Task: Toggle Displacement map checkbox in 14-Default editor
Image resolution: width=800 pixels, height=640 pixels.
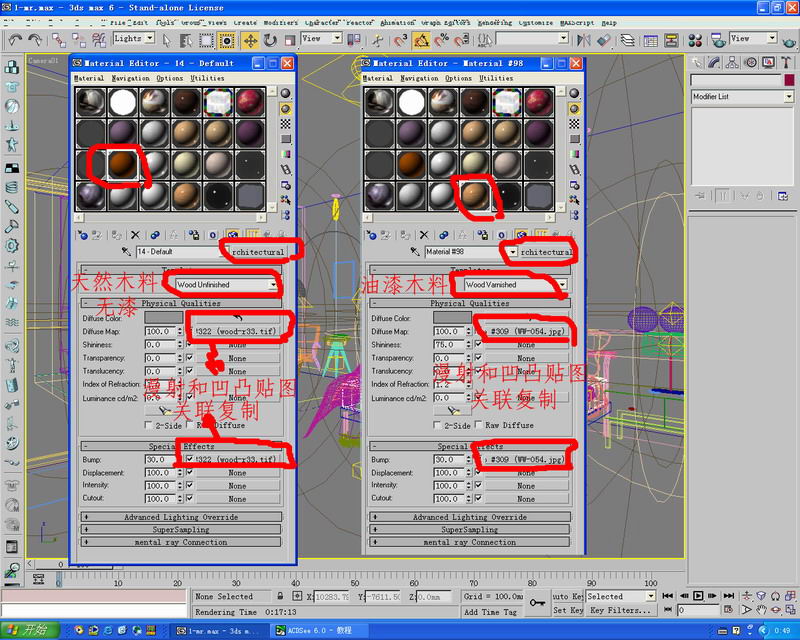Action: tap(190, 473)
